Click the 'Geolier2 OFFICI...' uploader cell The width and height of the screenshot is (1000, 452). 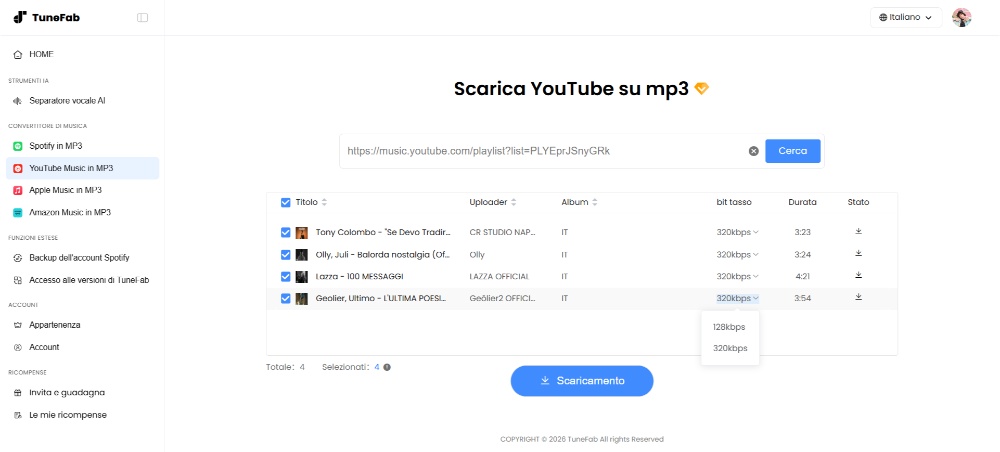(503, 298)
